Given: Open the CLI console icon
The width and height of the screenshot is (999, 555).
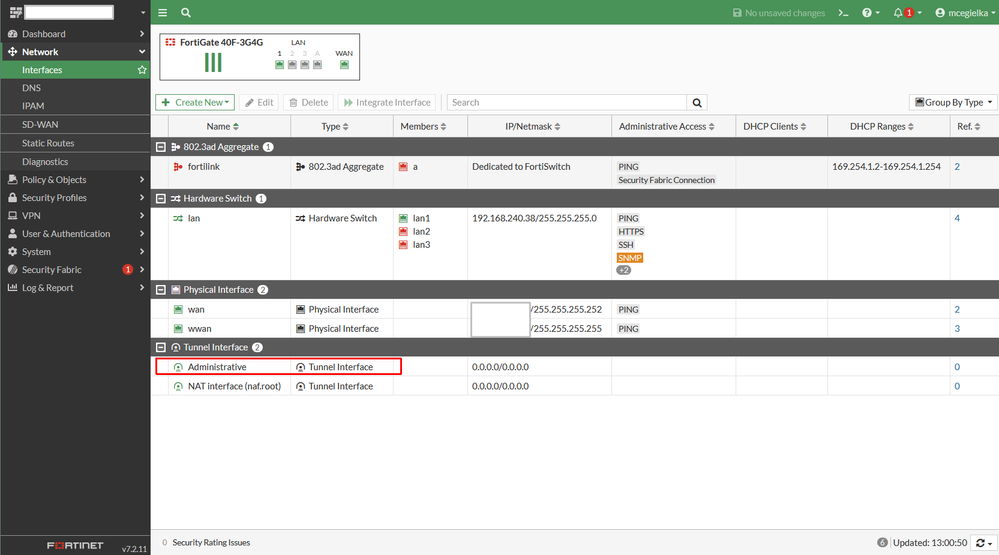Looking at the screenshot, I should pyautogui.click(x=844, y=13).
